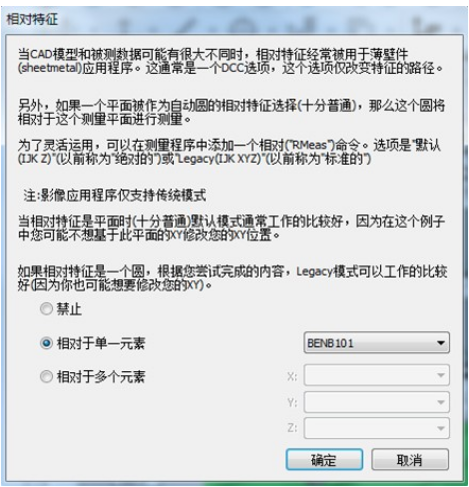Viewport: 469px width, 487px height.
Task: Select the 禁止 radio button
Action: click(x=46, y=309)
